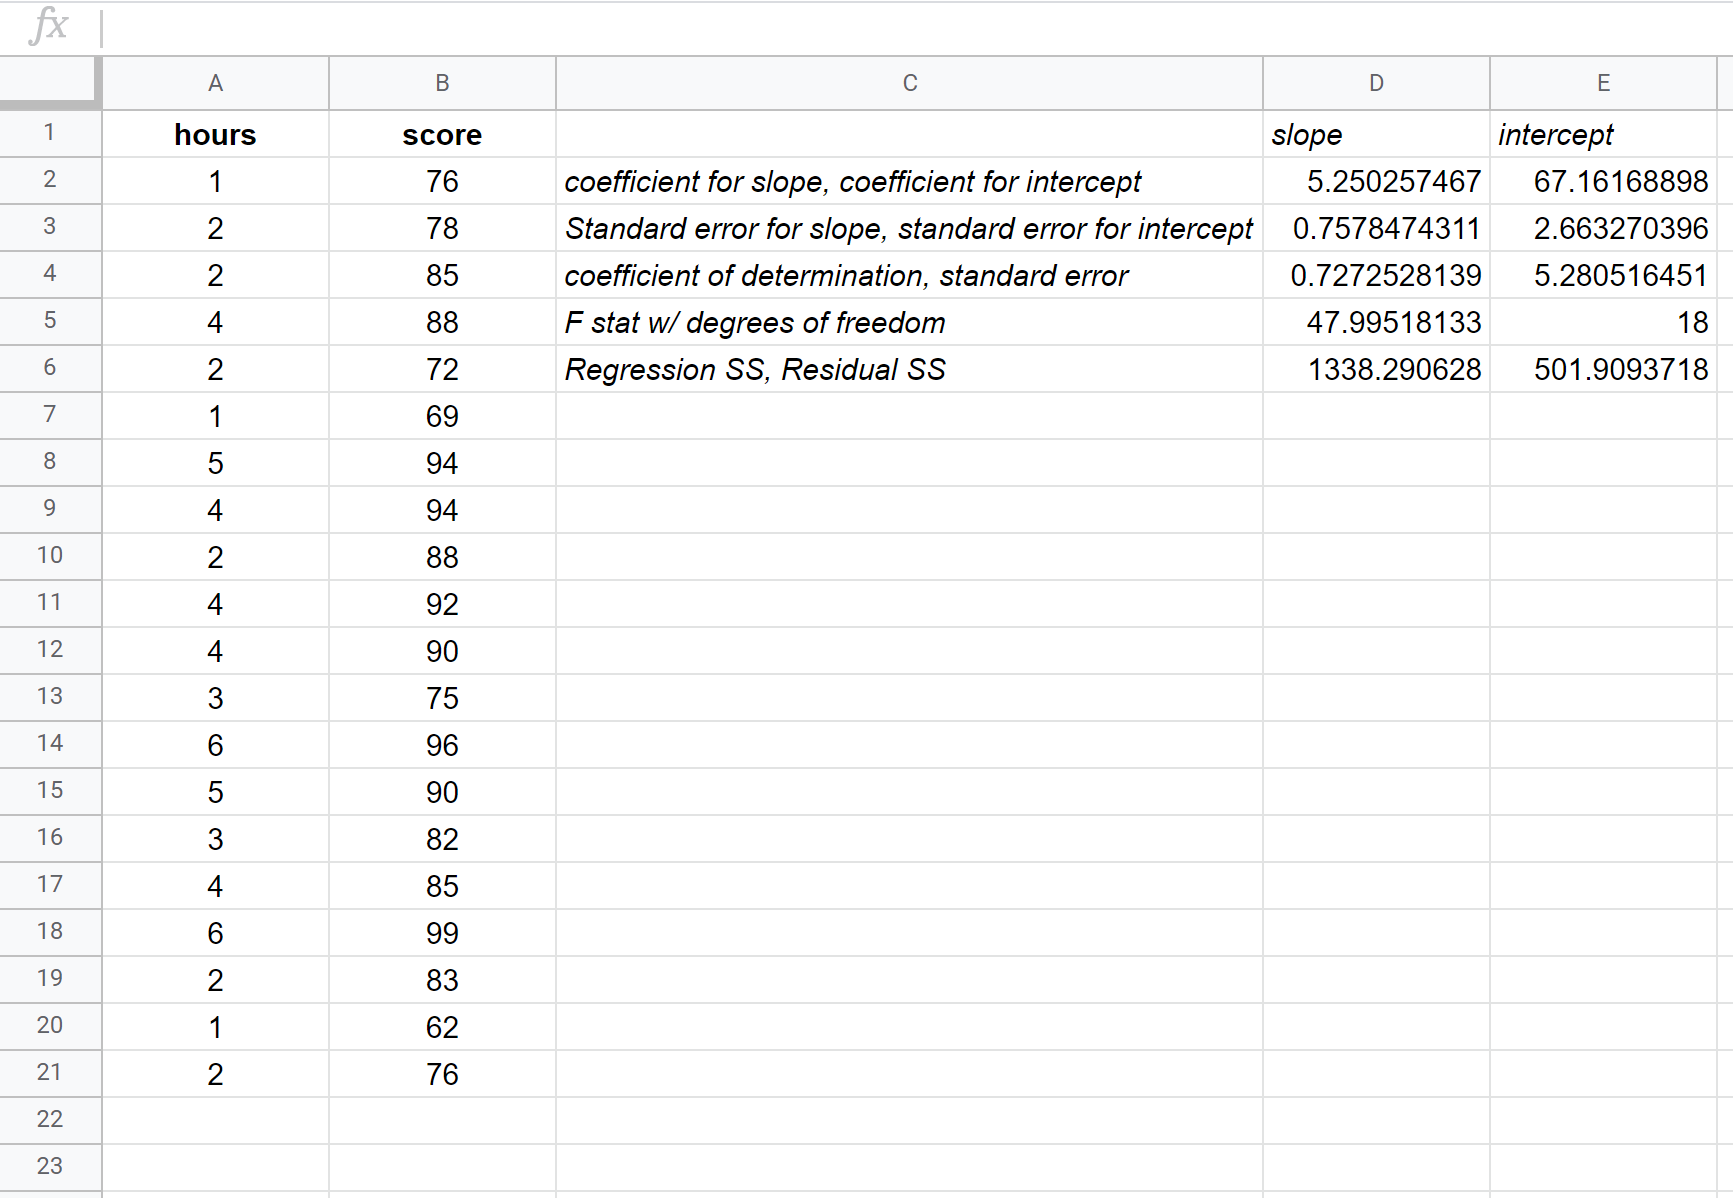Screen dimensions: 1733x1198
Task: Select score cell 72 in row 6
Action: coord(442,369)
